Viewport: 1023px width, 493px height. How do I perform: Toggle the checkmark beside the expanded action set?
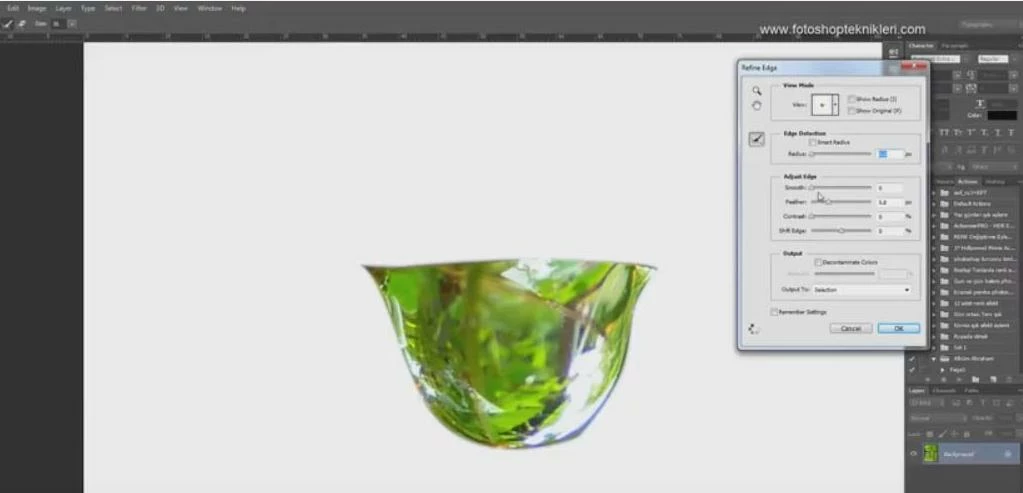point(912,359)
